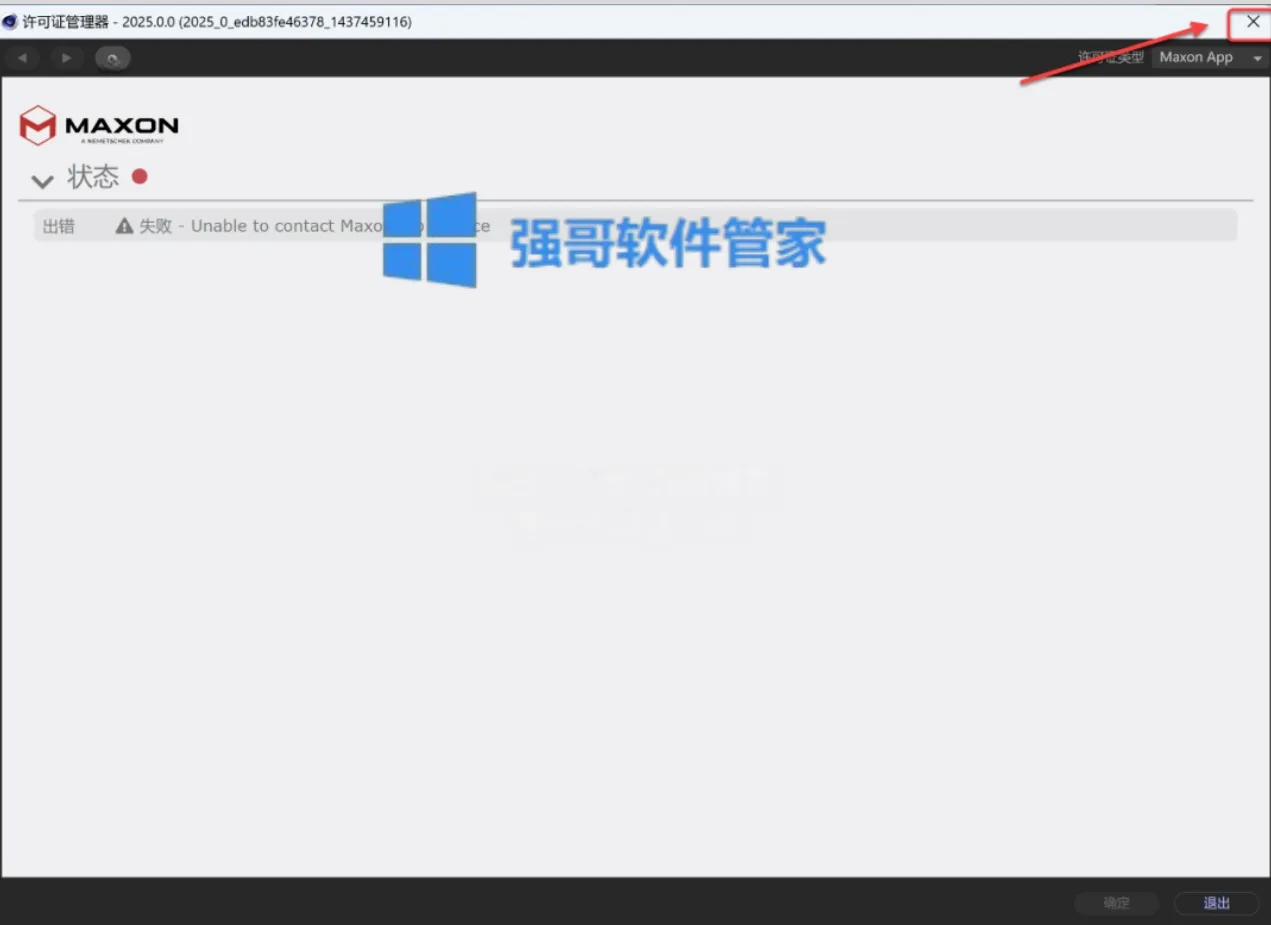Click the refresh button in toolbar
Screen dimensions: 1271x925
[x=113, y=59]
